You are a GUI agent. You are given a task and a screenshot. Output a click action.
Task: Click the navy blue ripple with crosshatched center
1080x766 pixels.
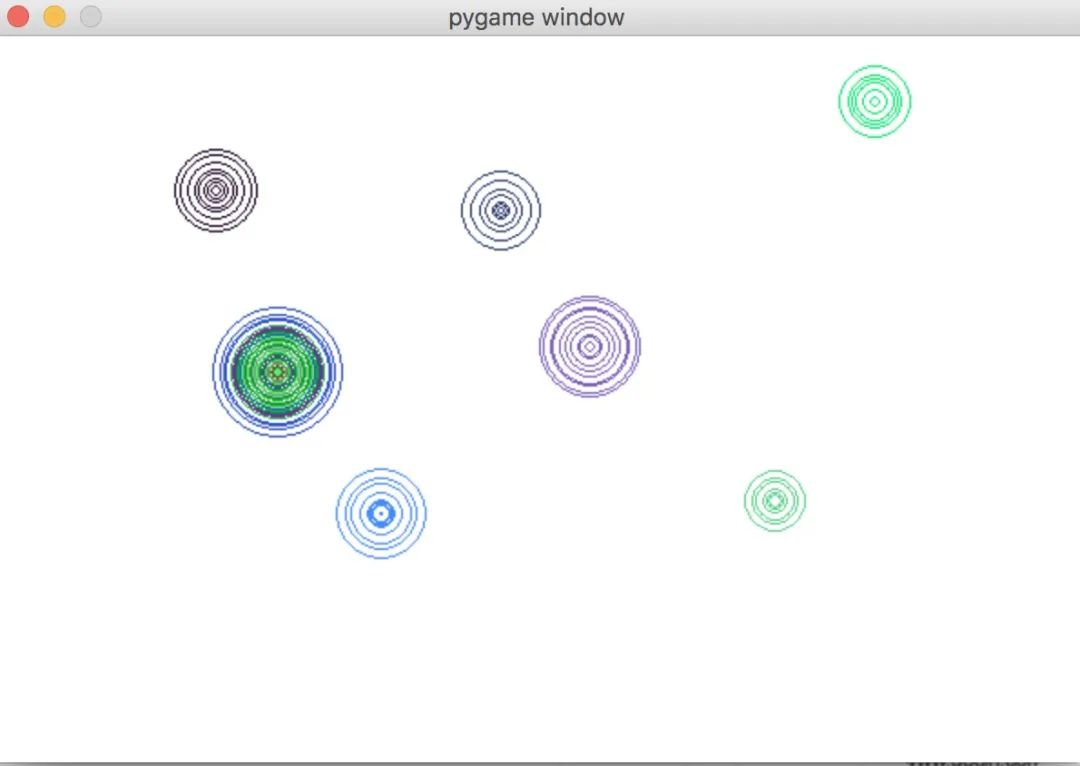[x=501, y=210]
